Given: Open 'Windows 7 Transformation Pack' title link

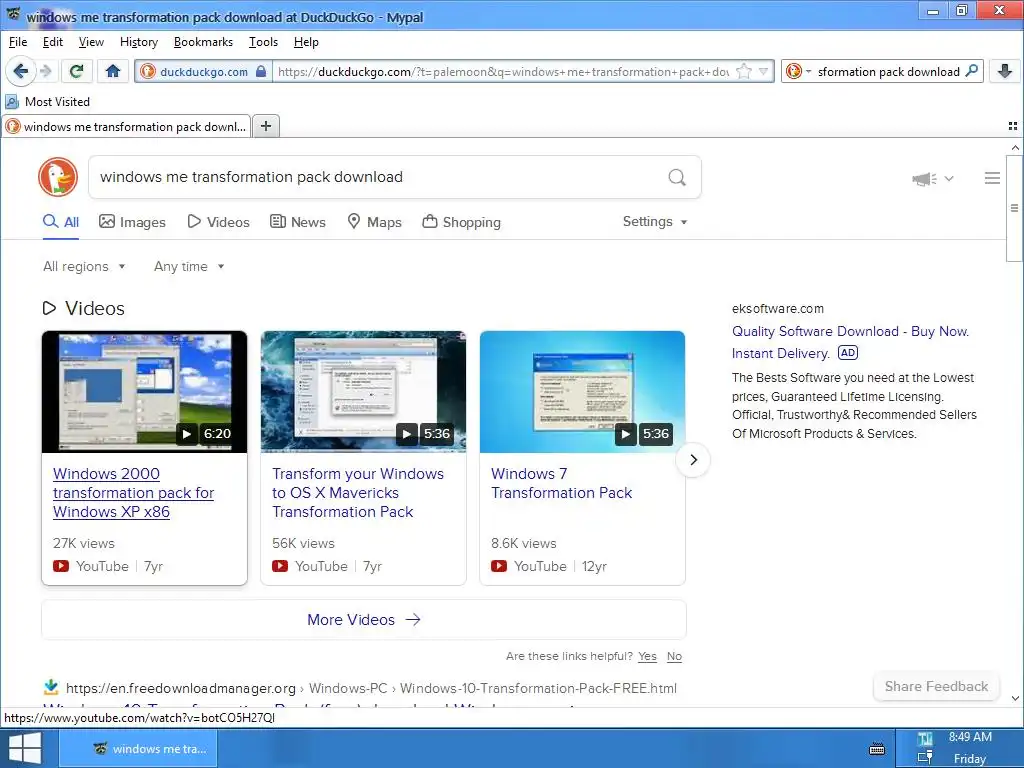Looking at the screenshot, I should pyautogui.click(x=561, y=483).
